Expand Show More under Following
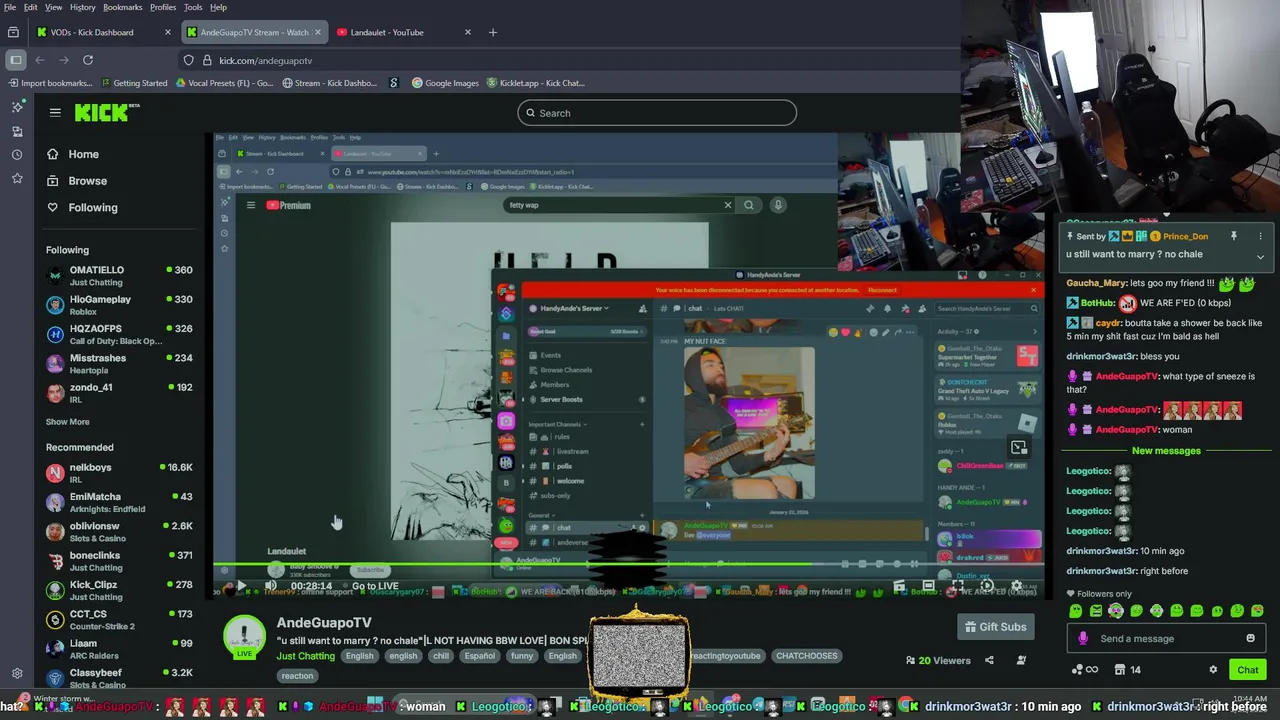 coord(67,422)
